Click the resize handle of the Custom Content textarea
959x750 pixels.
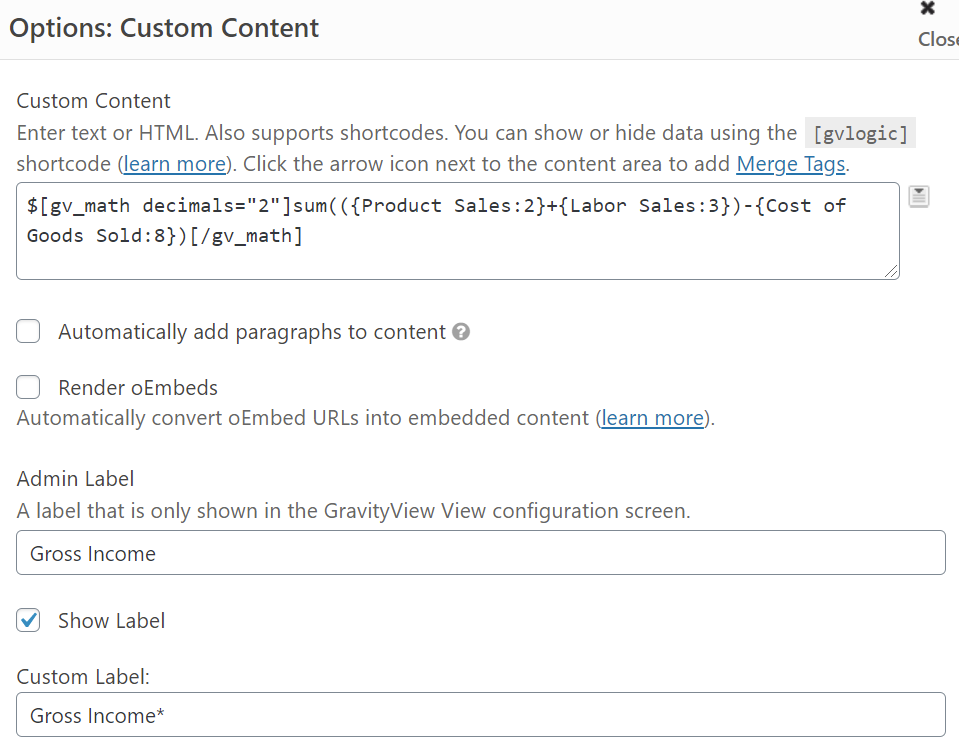[891, 271]
